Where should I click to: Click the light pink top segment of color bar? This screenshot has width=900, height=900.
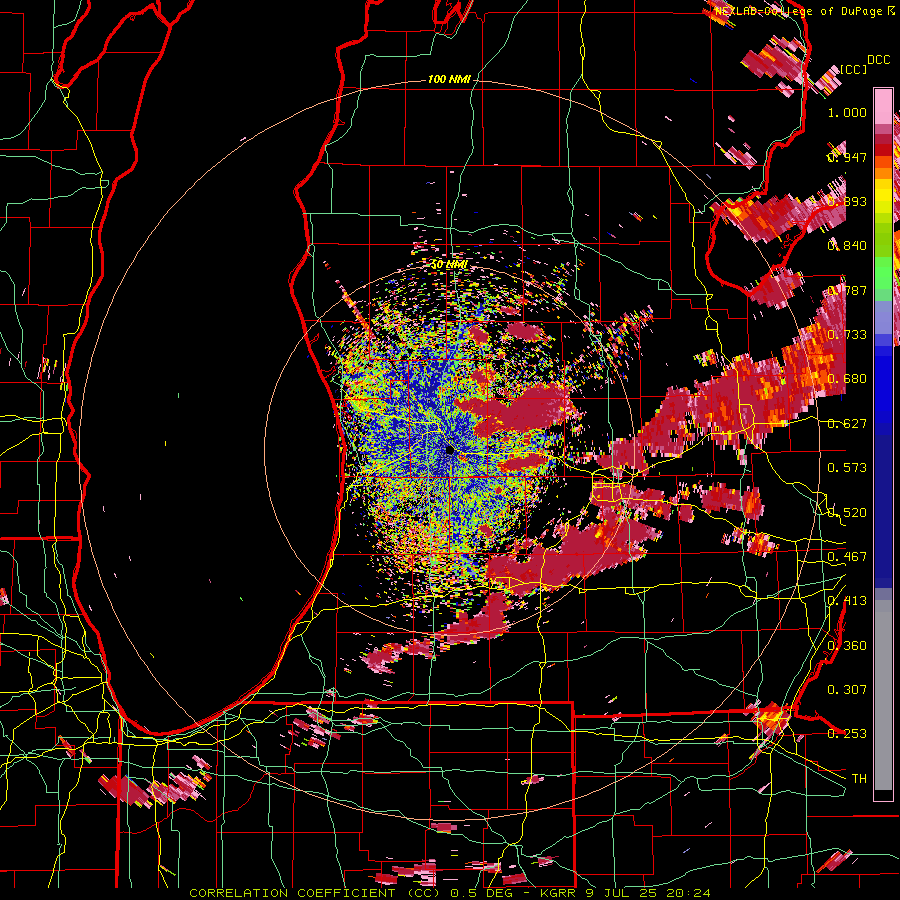(x=883, y=106)
